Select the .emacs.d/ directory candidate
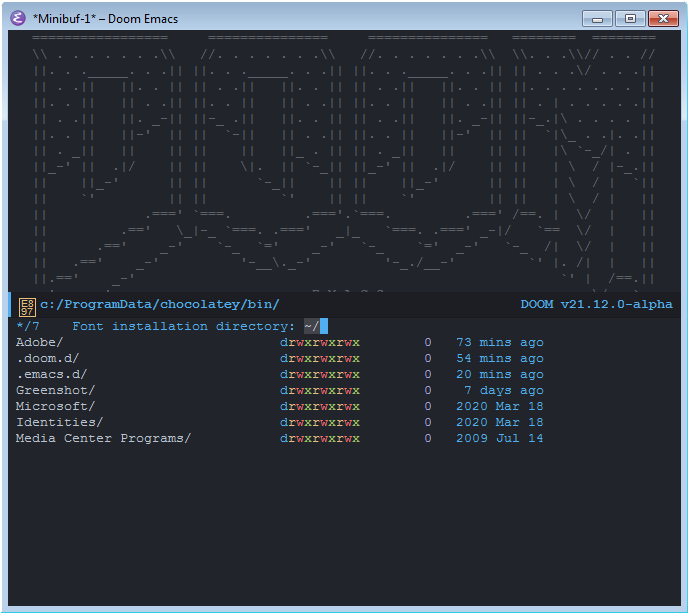 51,374
